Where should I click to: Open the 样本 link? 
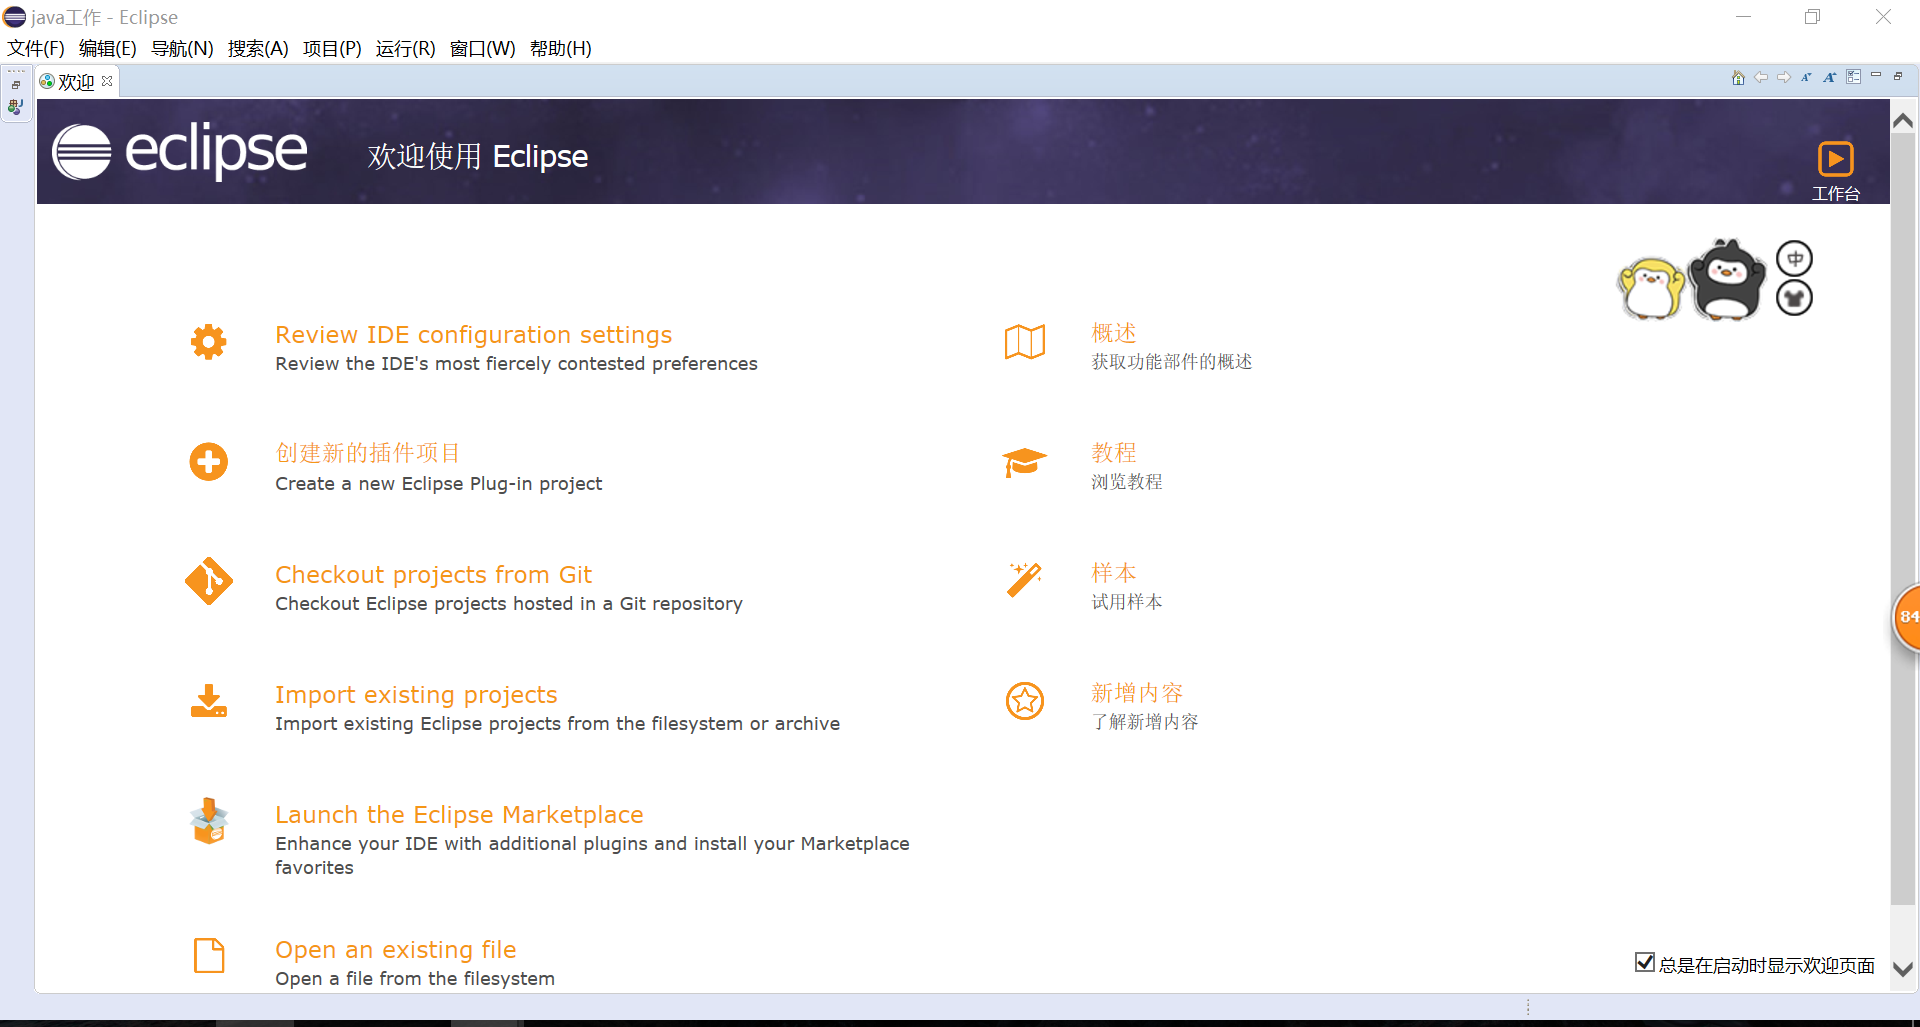[x=1114, y=573]
